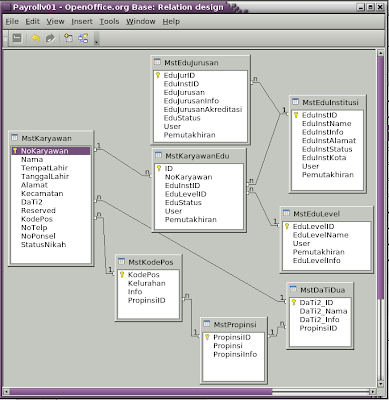Click the MstDaTiDua table icon
Screen dimensions: 389x400
(x=293, y=289)
